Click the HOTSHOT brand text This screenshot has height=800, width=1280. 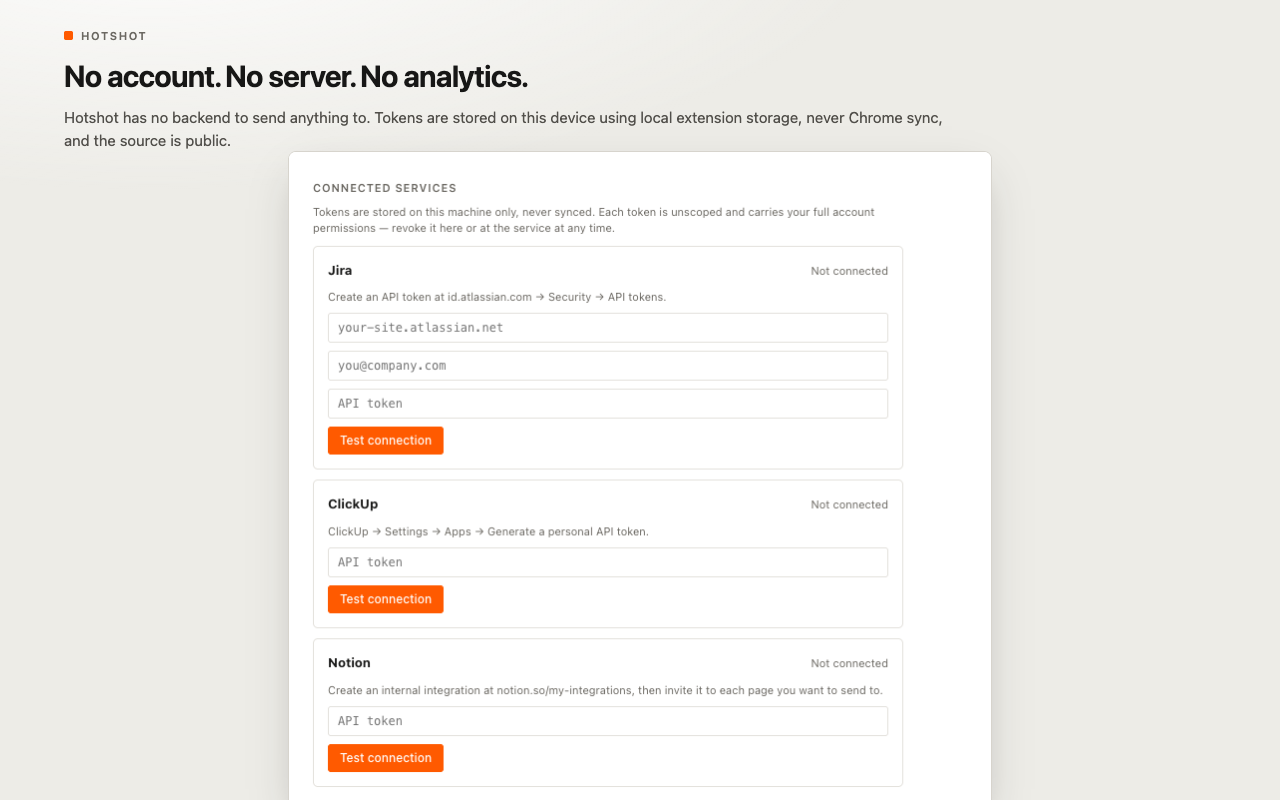click(114, 36)
